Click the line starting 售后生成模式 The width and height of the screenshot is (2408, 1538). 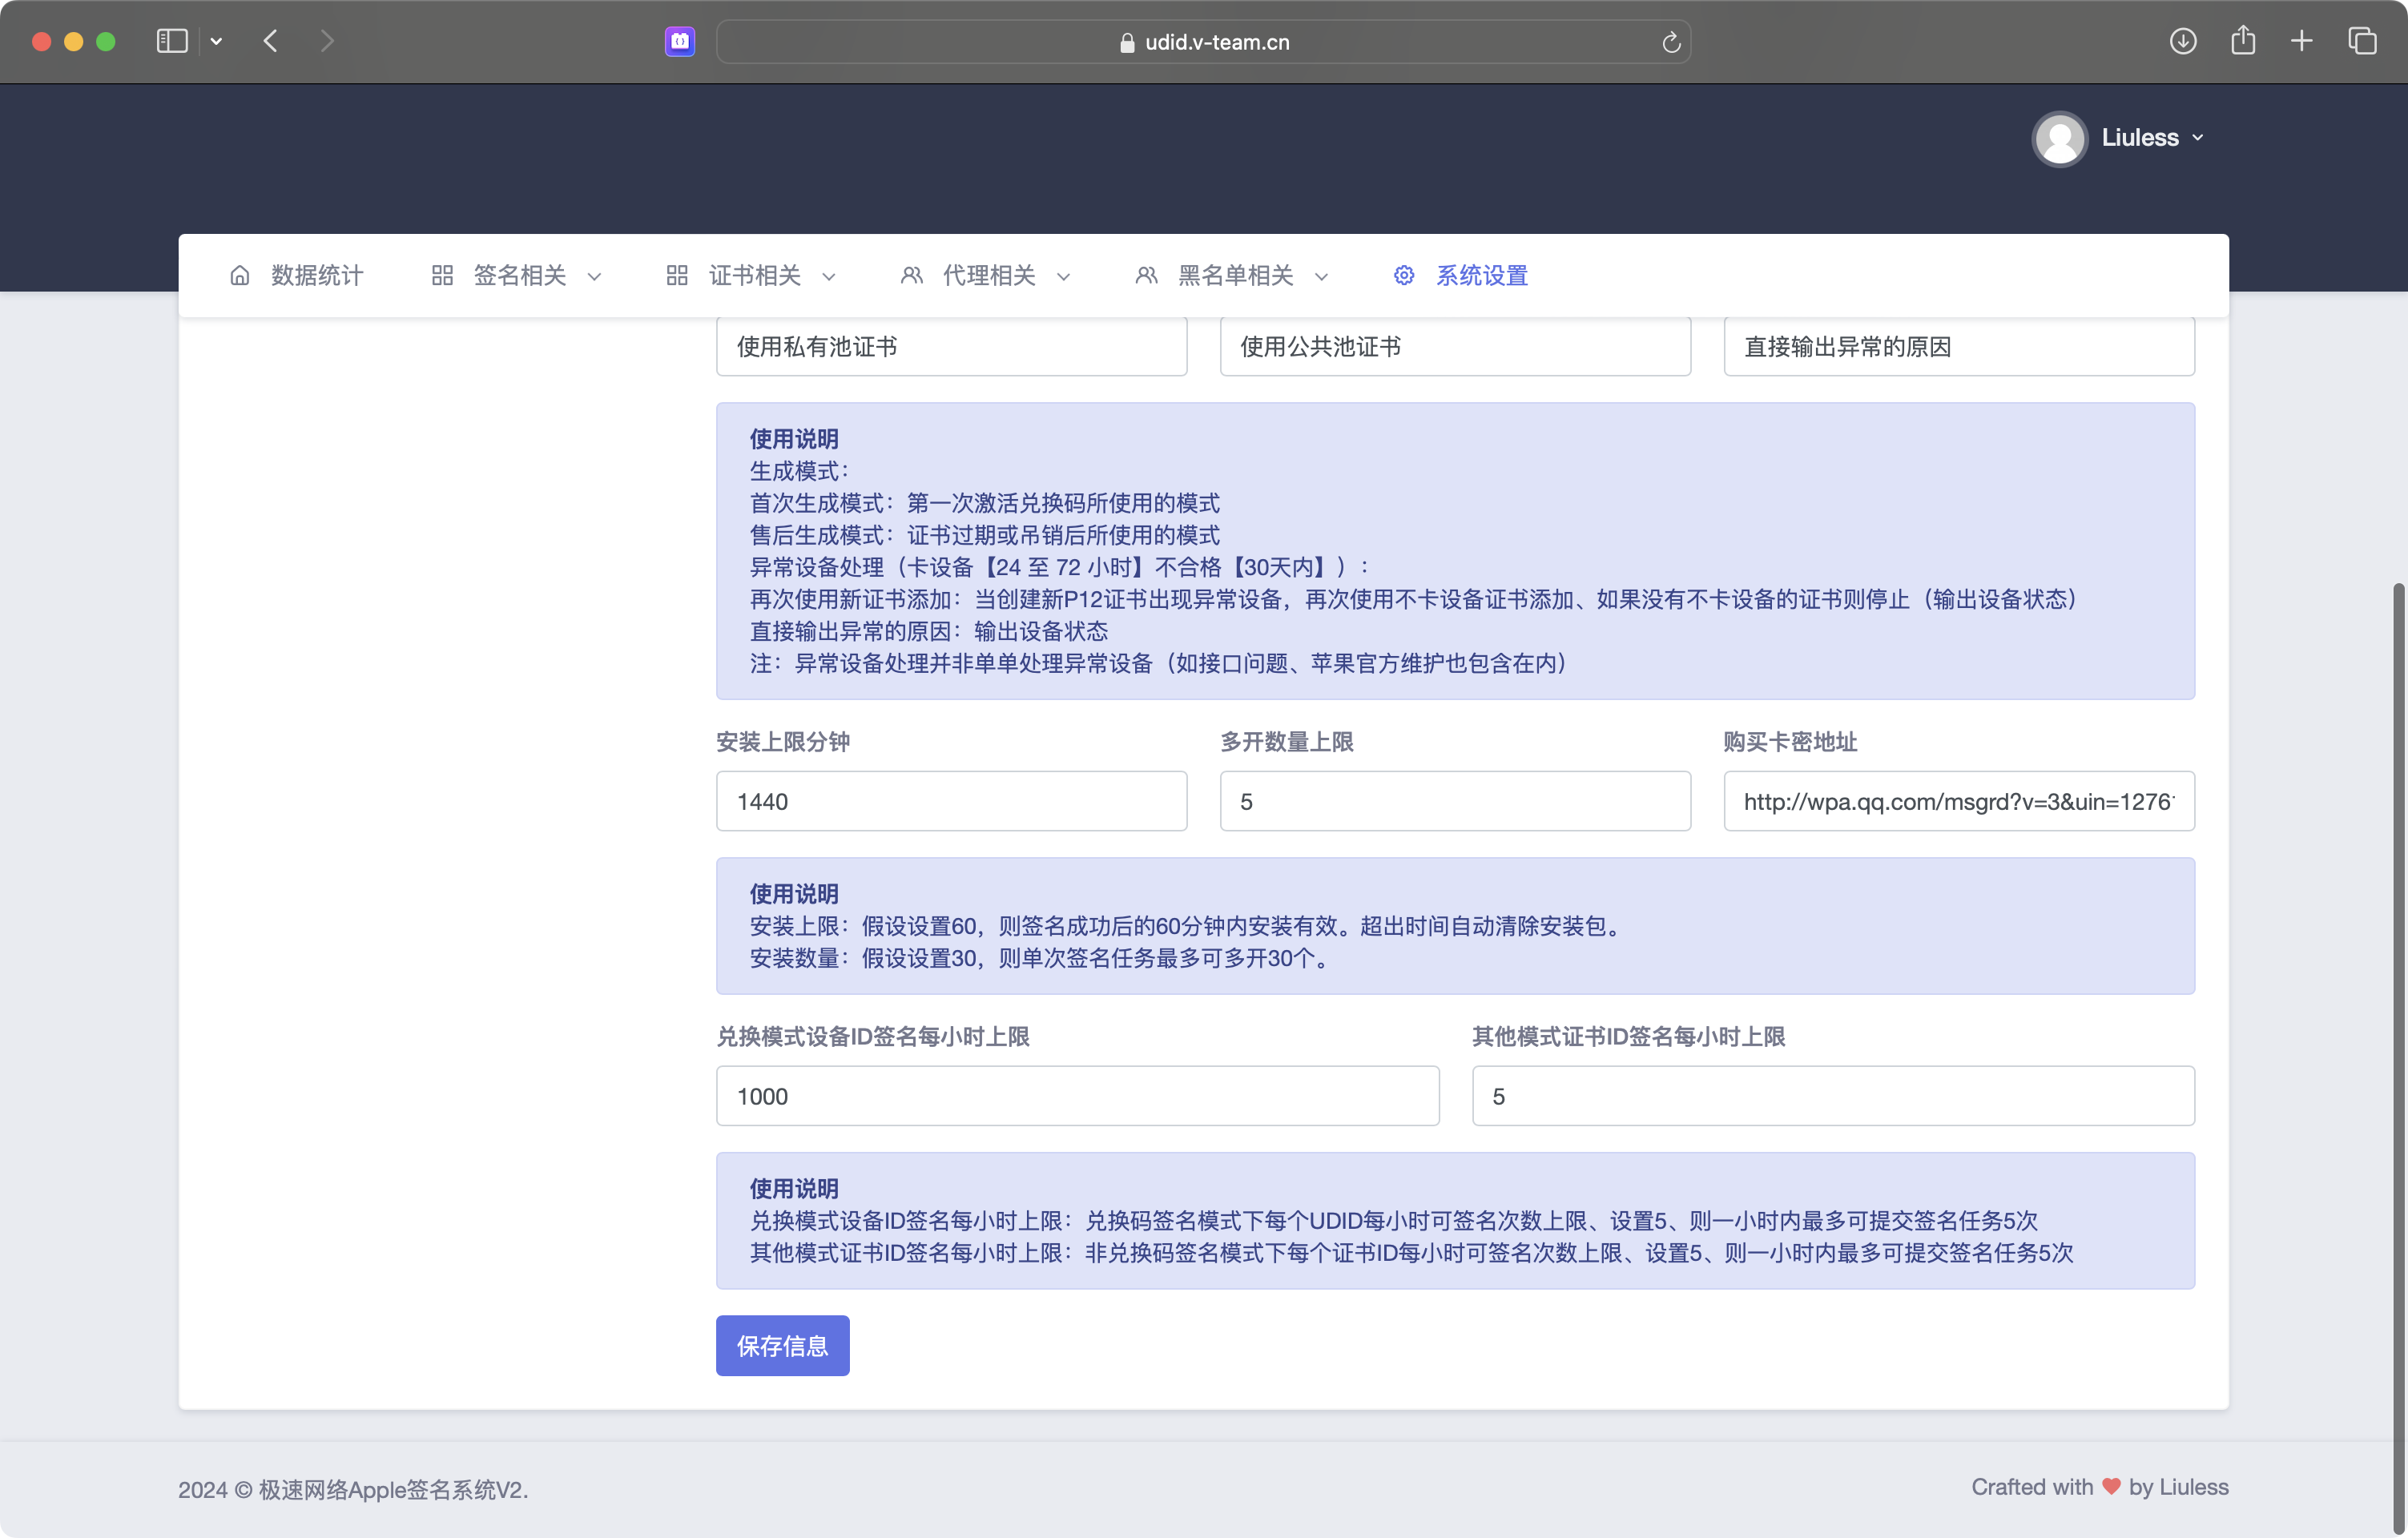coord(984,535)
